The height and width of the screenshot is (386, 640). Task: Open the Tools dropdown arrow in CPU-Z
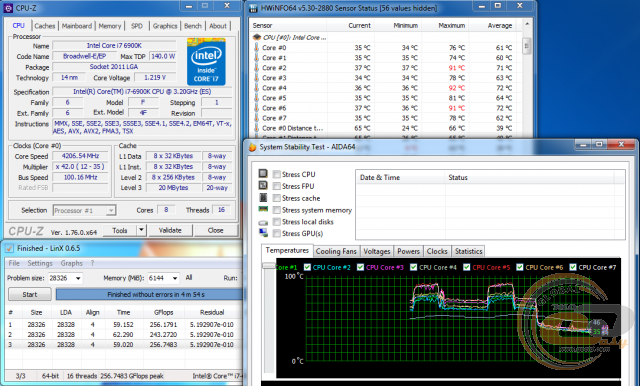tap(141, 230)
